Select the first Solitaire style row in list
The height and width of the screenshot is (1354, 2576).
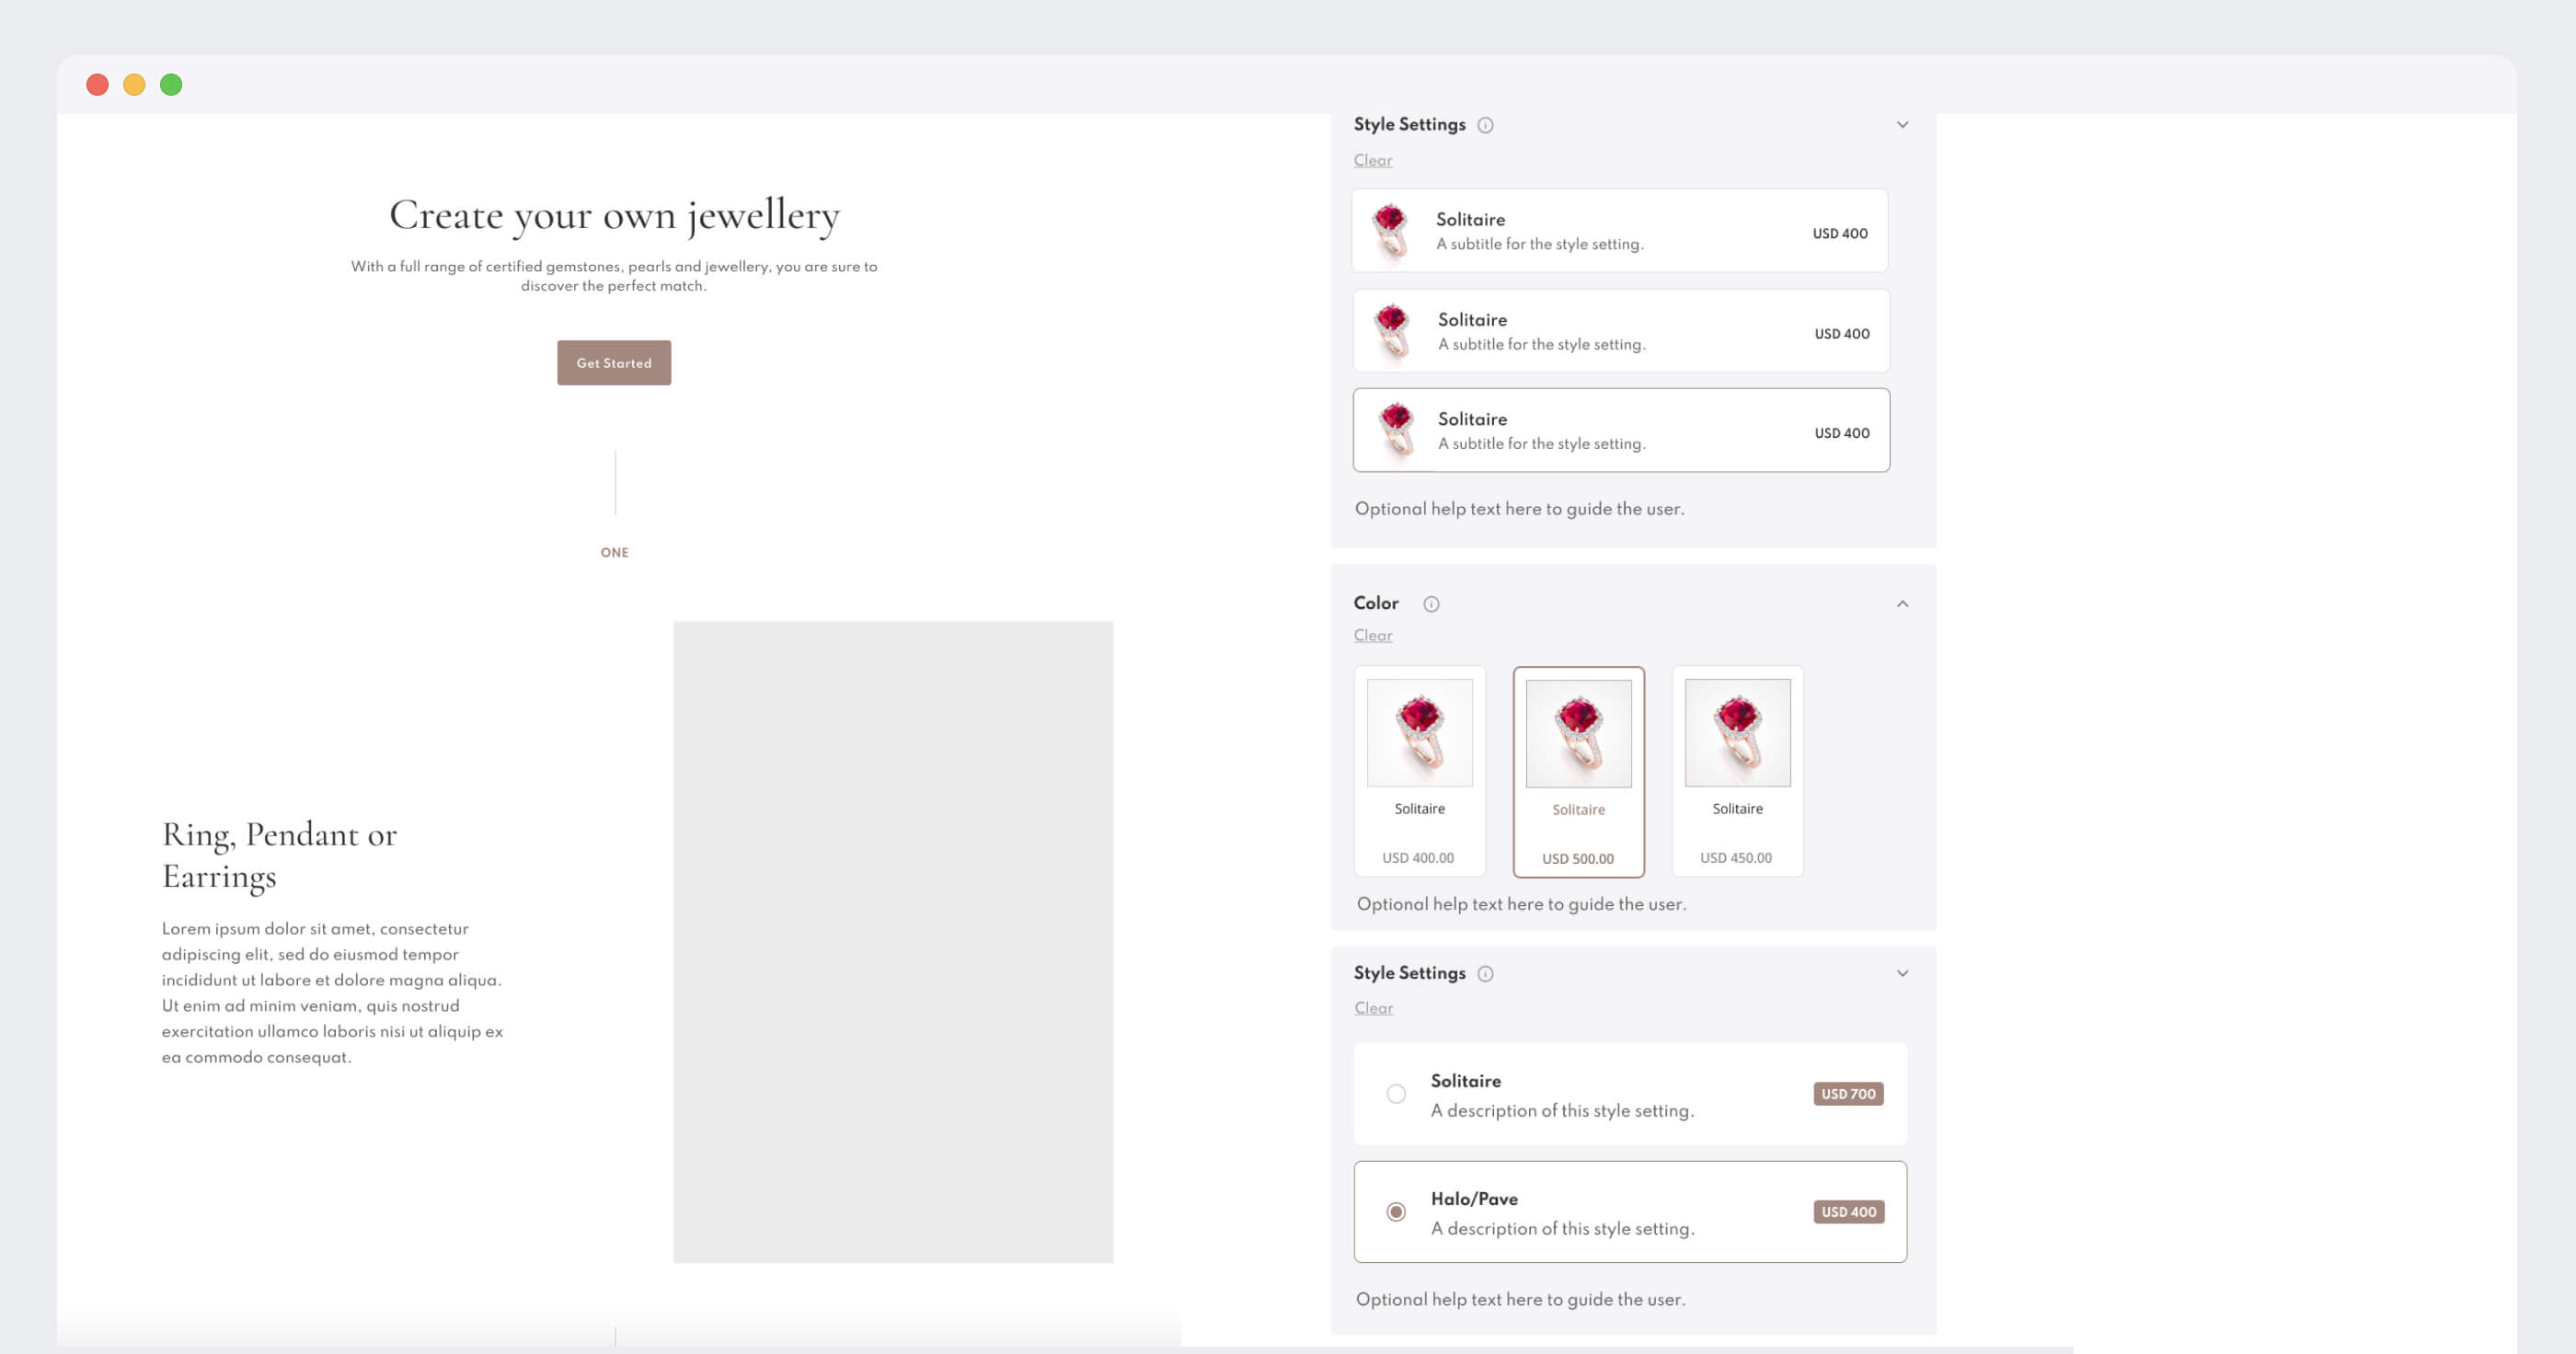1619,230
